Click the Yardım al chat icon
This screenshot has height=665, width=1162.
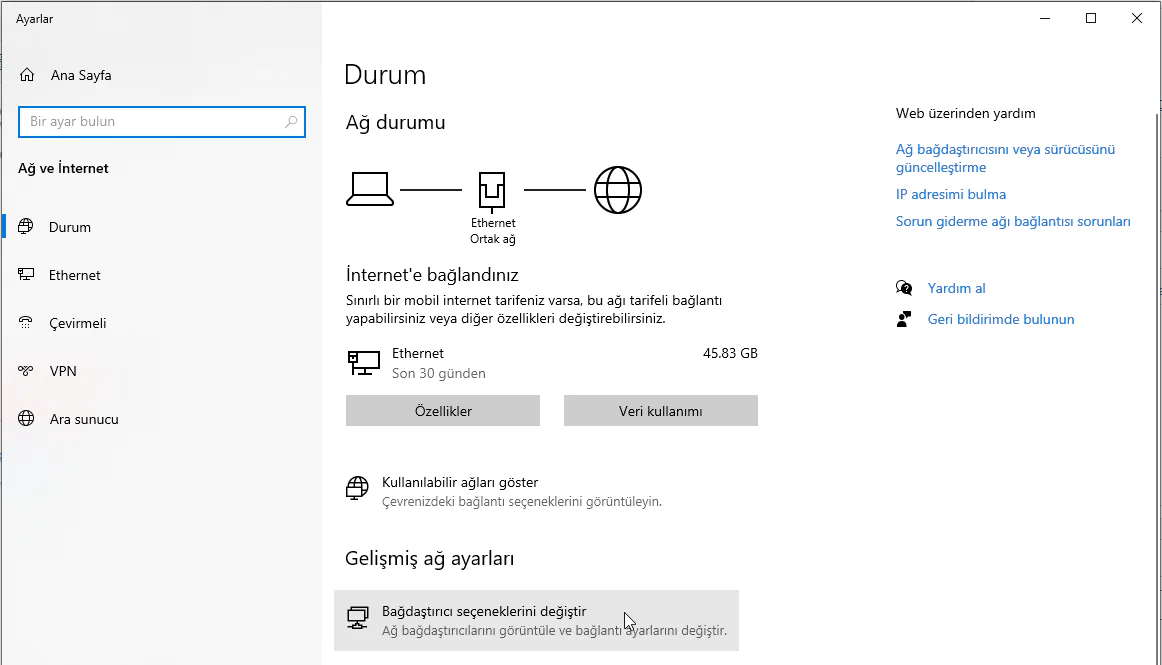click(904, 288)
